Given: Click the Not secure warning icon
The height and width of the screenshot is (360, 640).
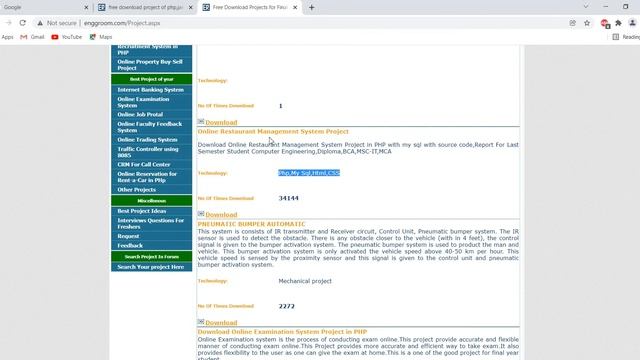Looking at the screenshot, I should point(40,23).
